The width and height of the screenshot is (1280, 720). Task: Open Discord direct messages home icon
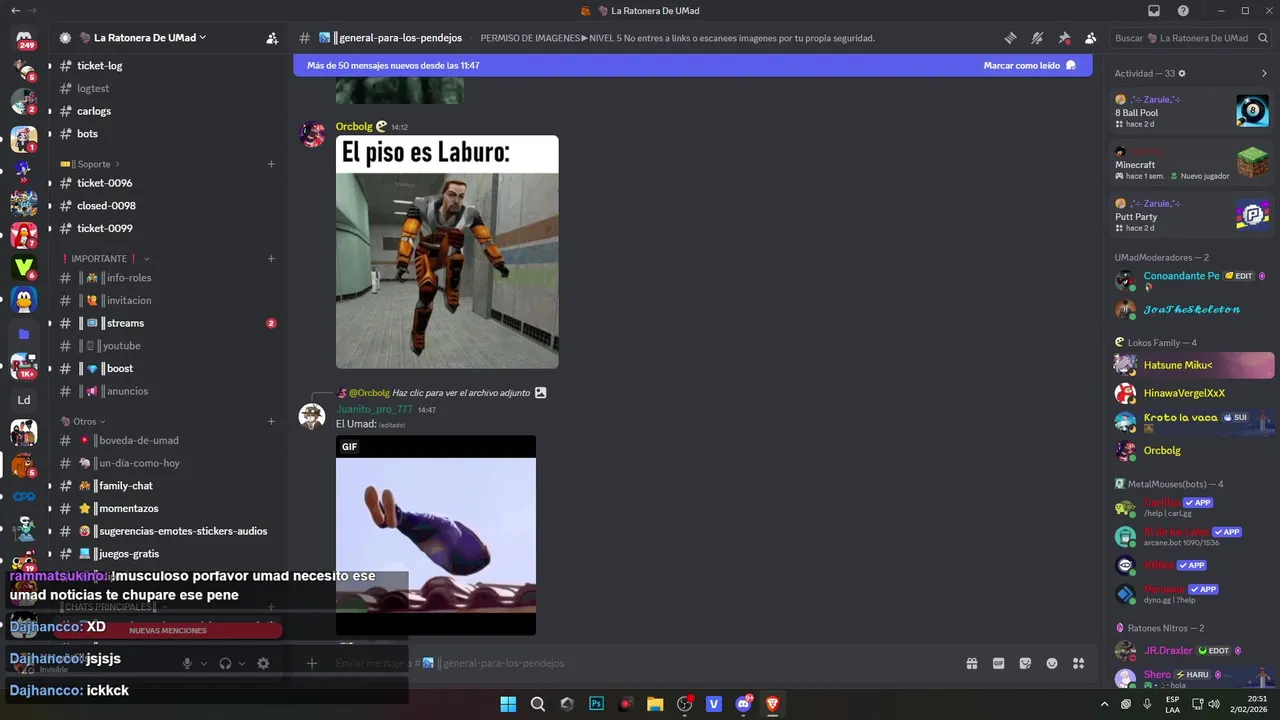pyautogui.click(x=24, y=38)
